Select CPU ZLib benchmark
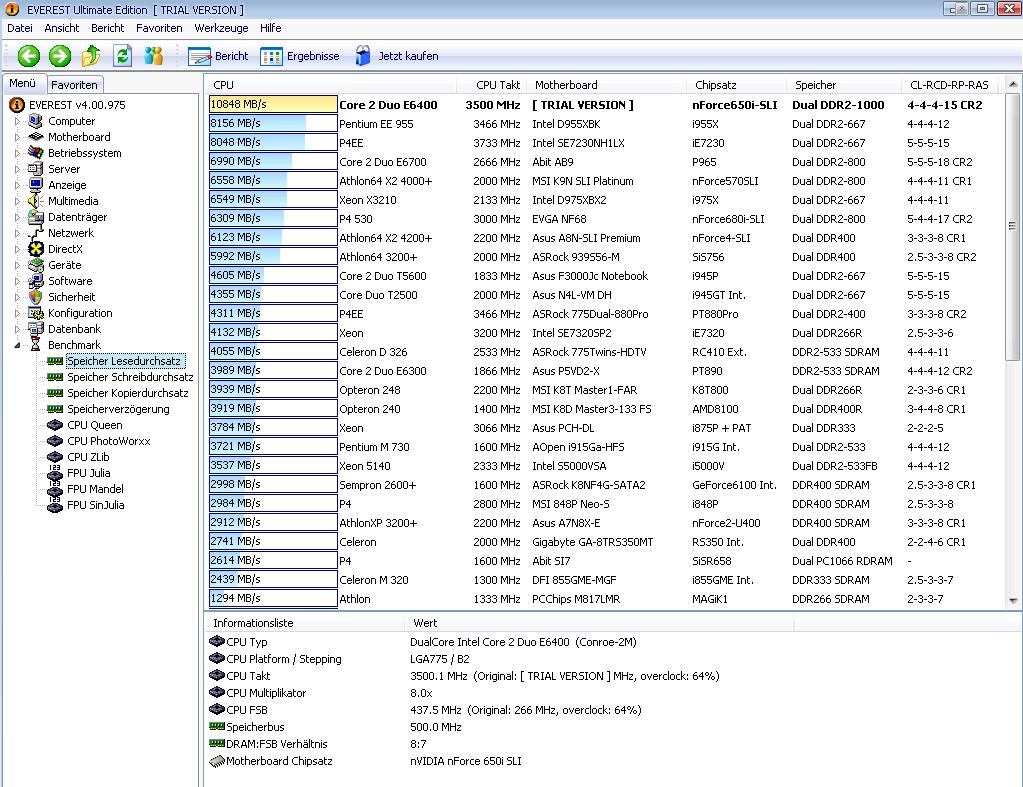 [x=88, y=457]
